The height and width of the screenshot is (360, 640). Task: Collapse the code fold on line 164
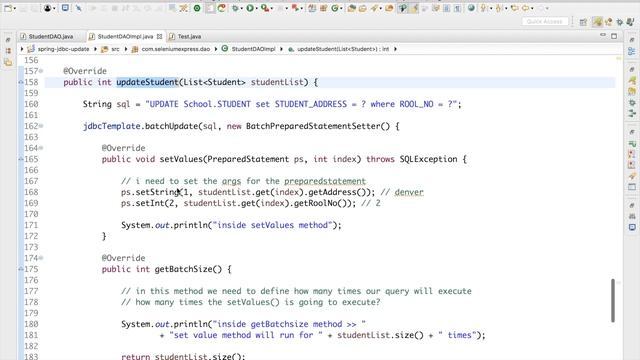point(41,148)
